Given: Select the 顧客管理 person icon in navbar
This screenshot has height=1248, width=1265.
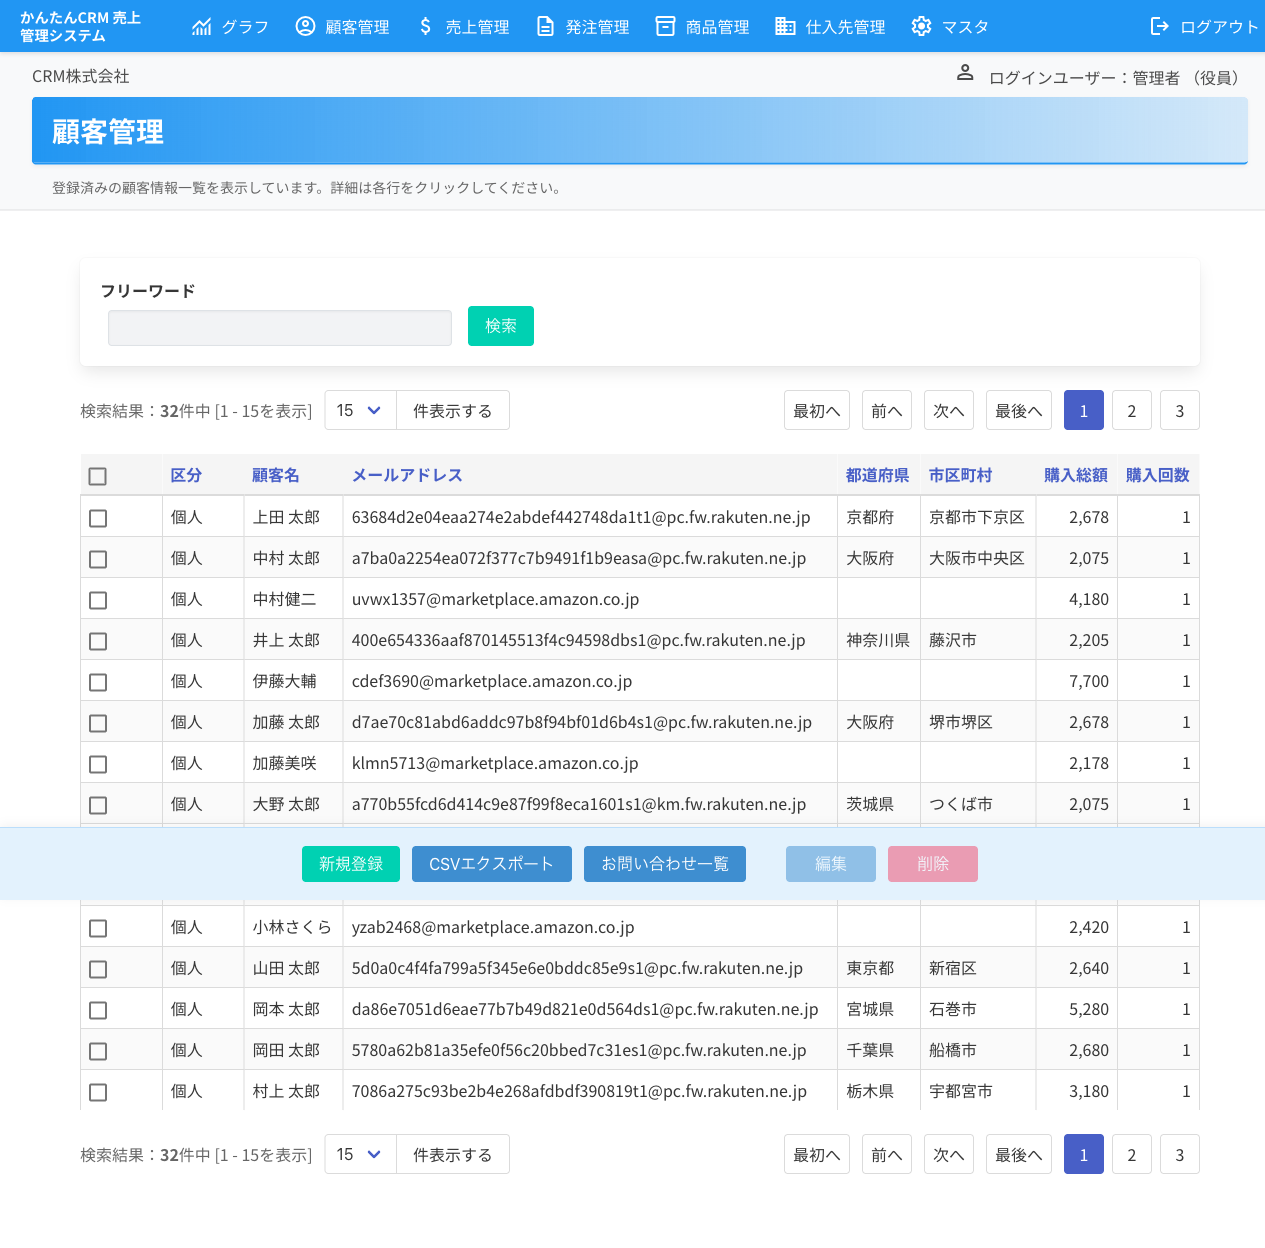Looking at the screenshot, I should click(305, 26).
